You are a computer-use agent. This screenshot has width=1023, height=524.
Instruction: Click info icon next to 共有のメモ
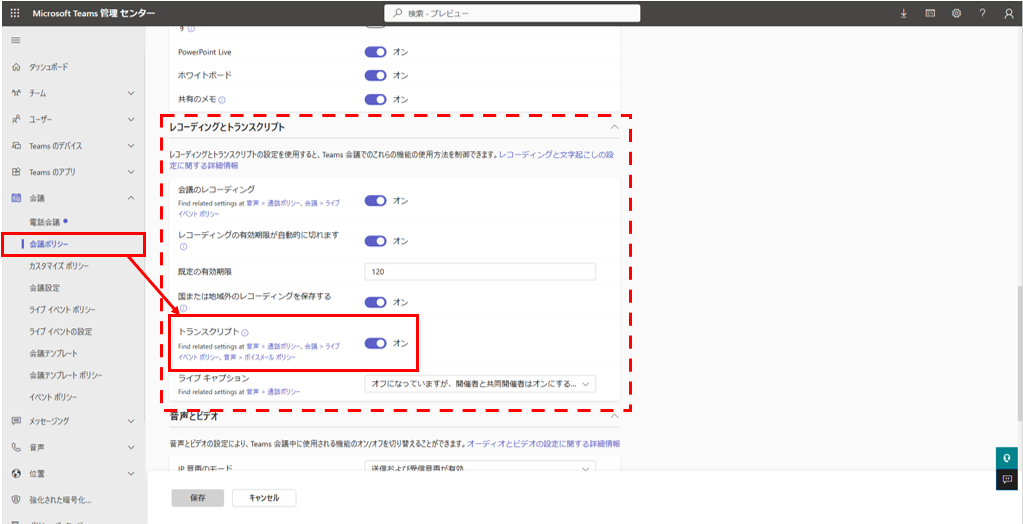222,100
